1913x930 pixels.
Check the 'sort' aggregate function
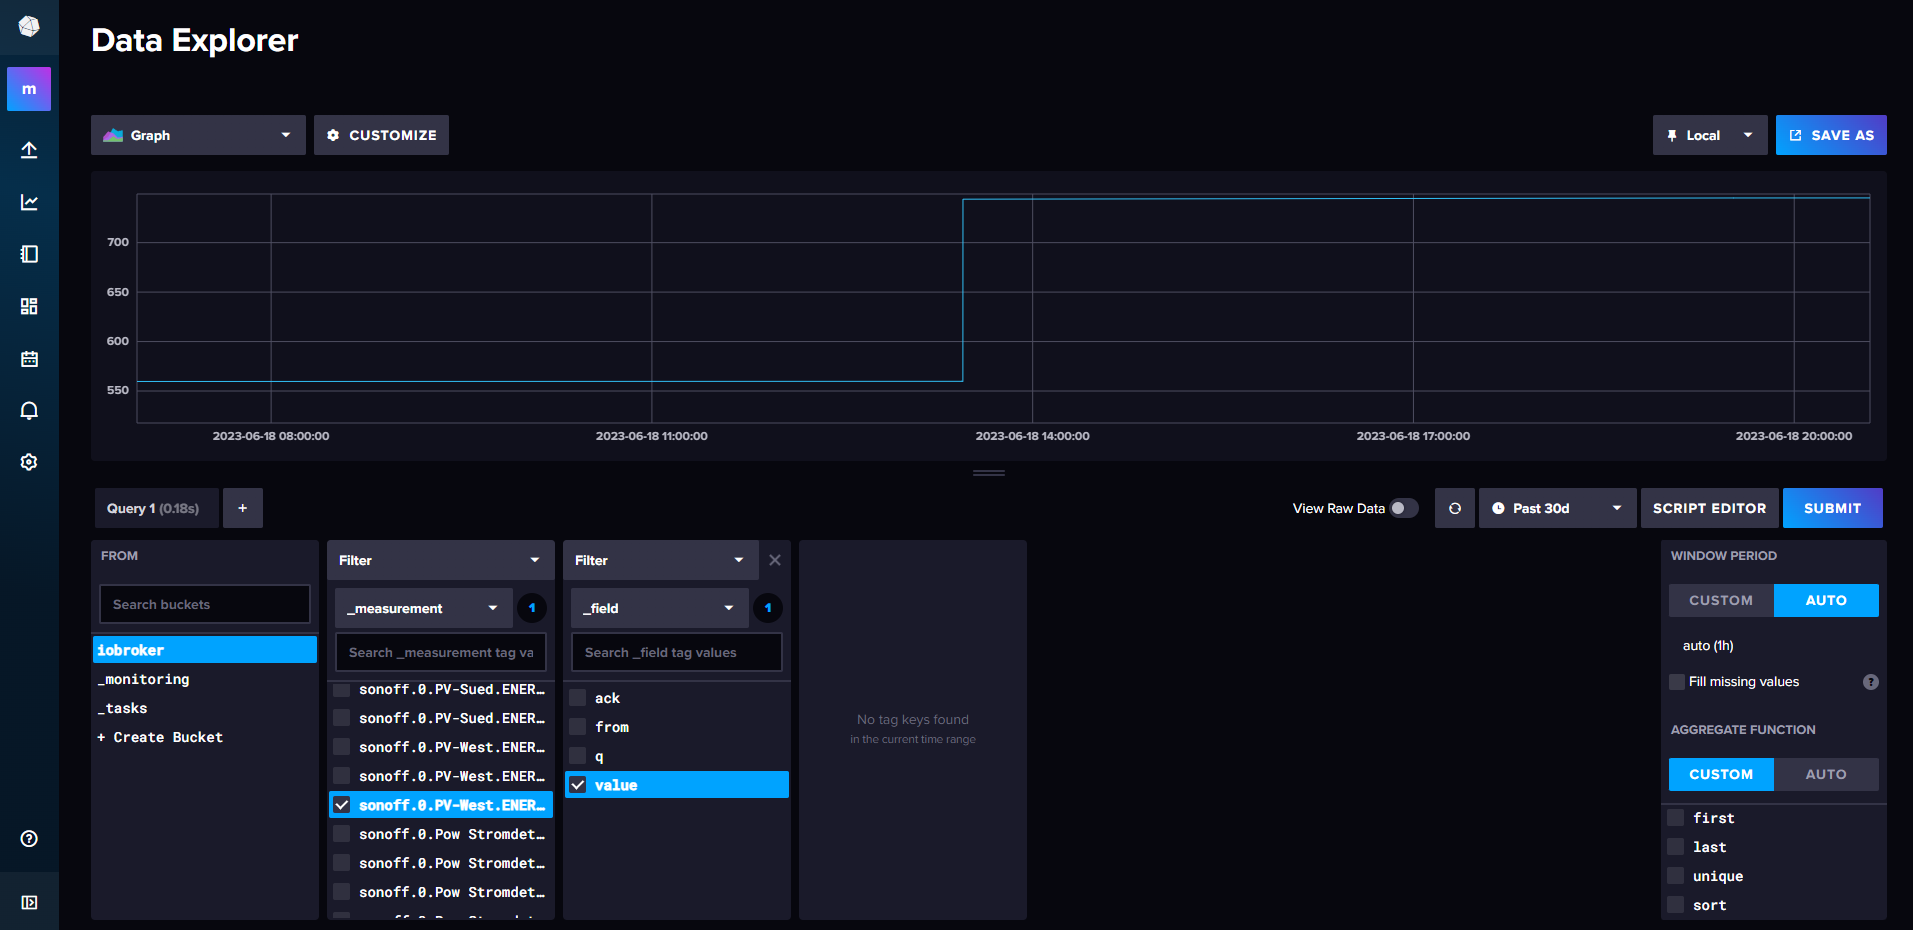click(x=1677, y=905)
